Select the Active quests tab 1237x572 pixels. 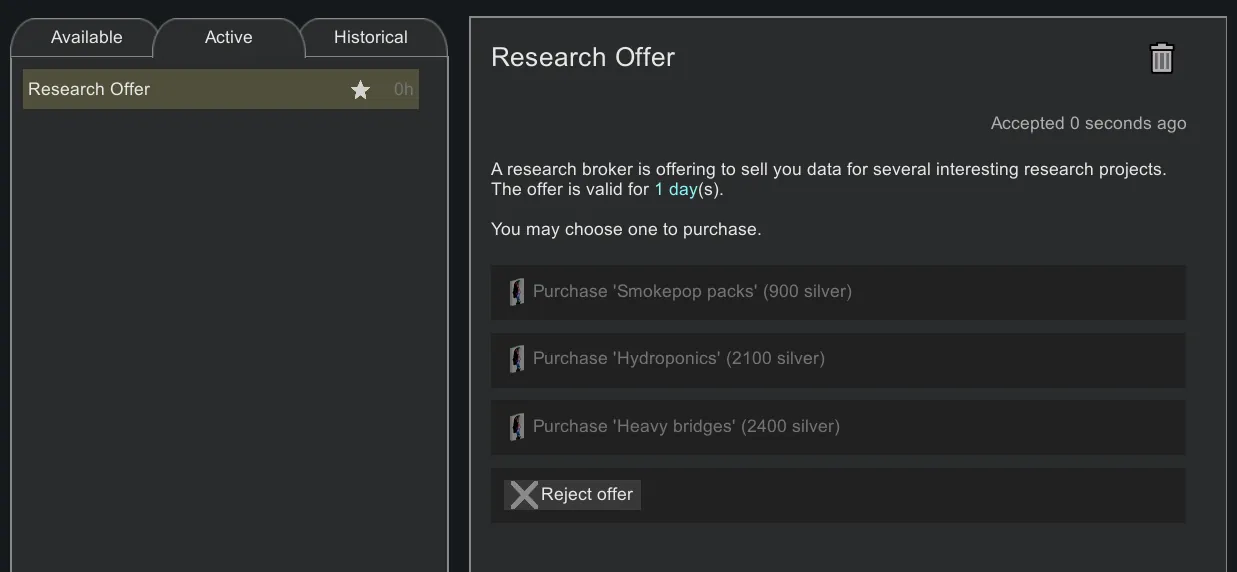228,38
